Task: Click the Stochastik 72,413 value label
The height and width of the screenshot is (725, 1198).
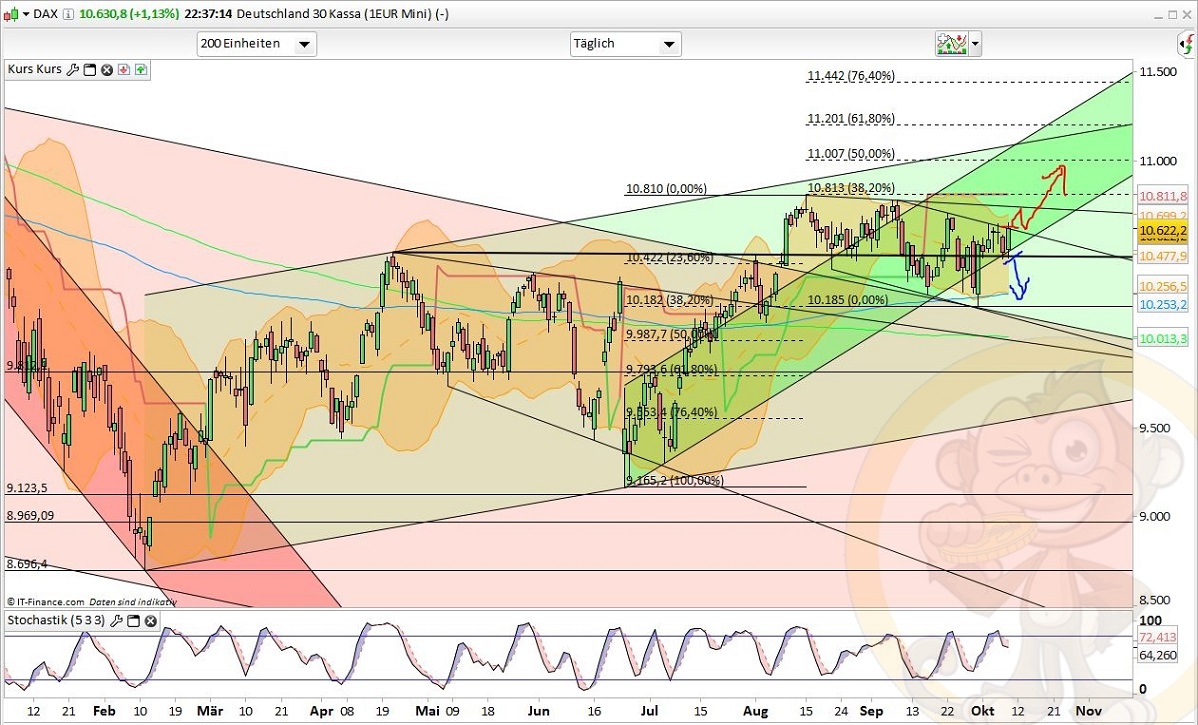Action: click(1158, 637)
